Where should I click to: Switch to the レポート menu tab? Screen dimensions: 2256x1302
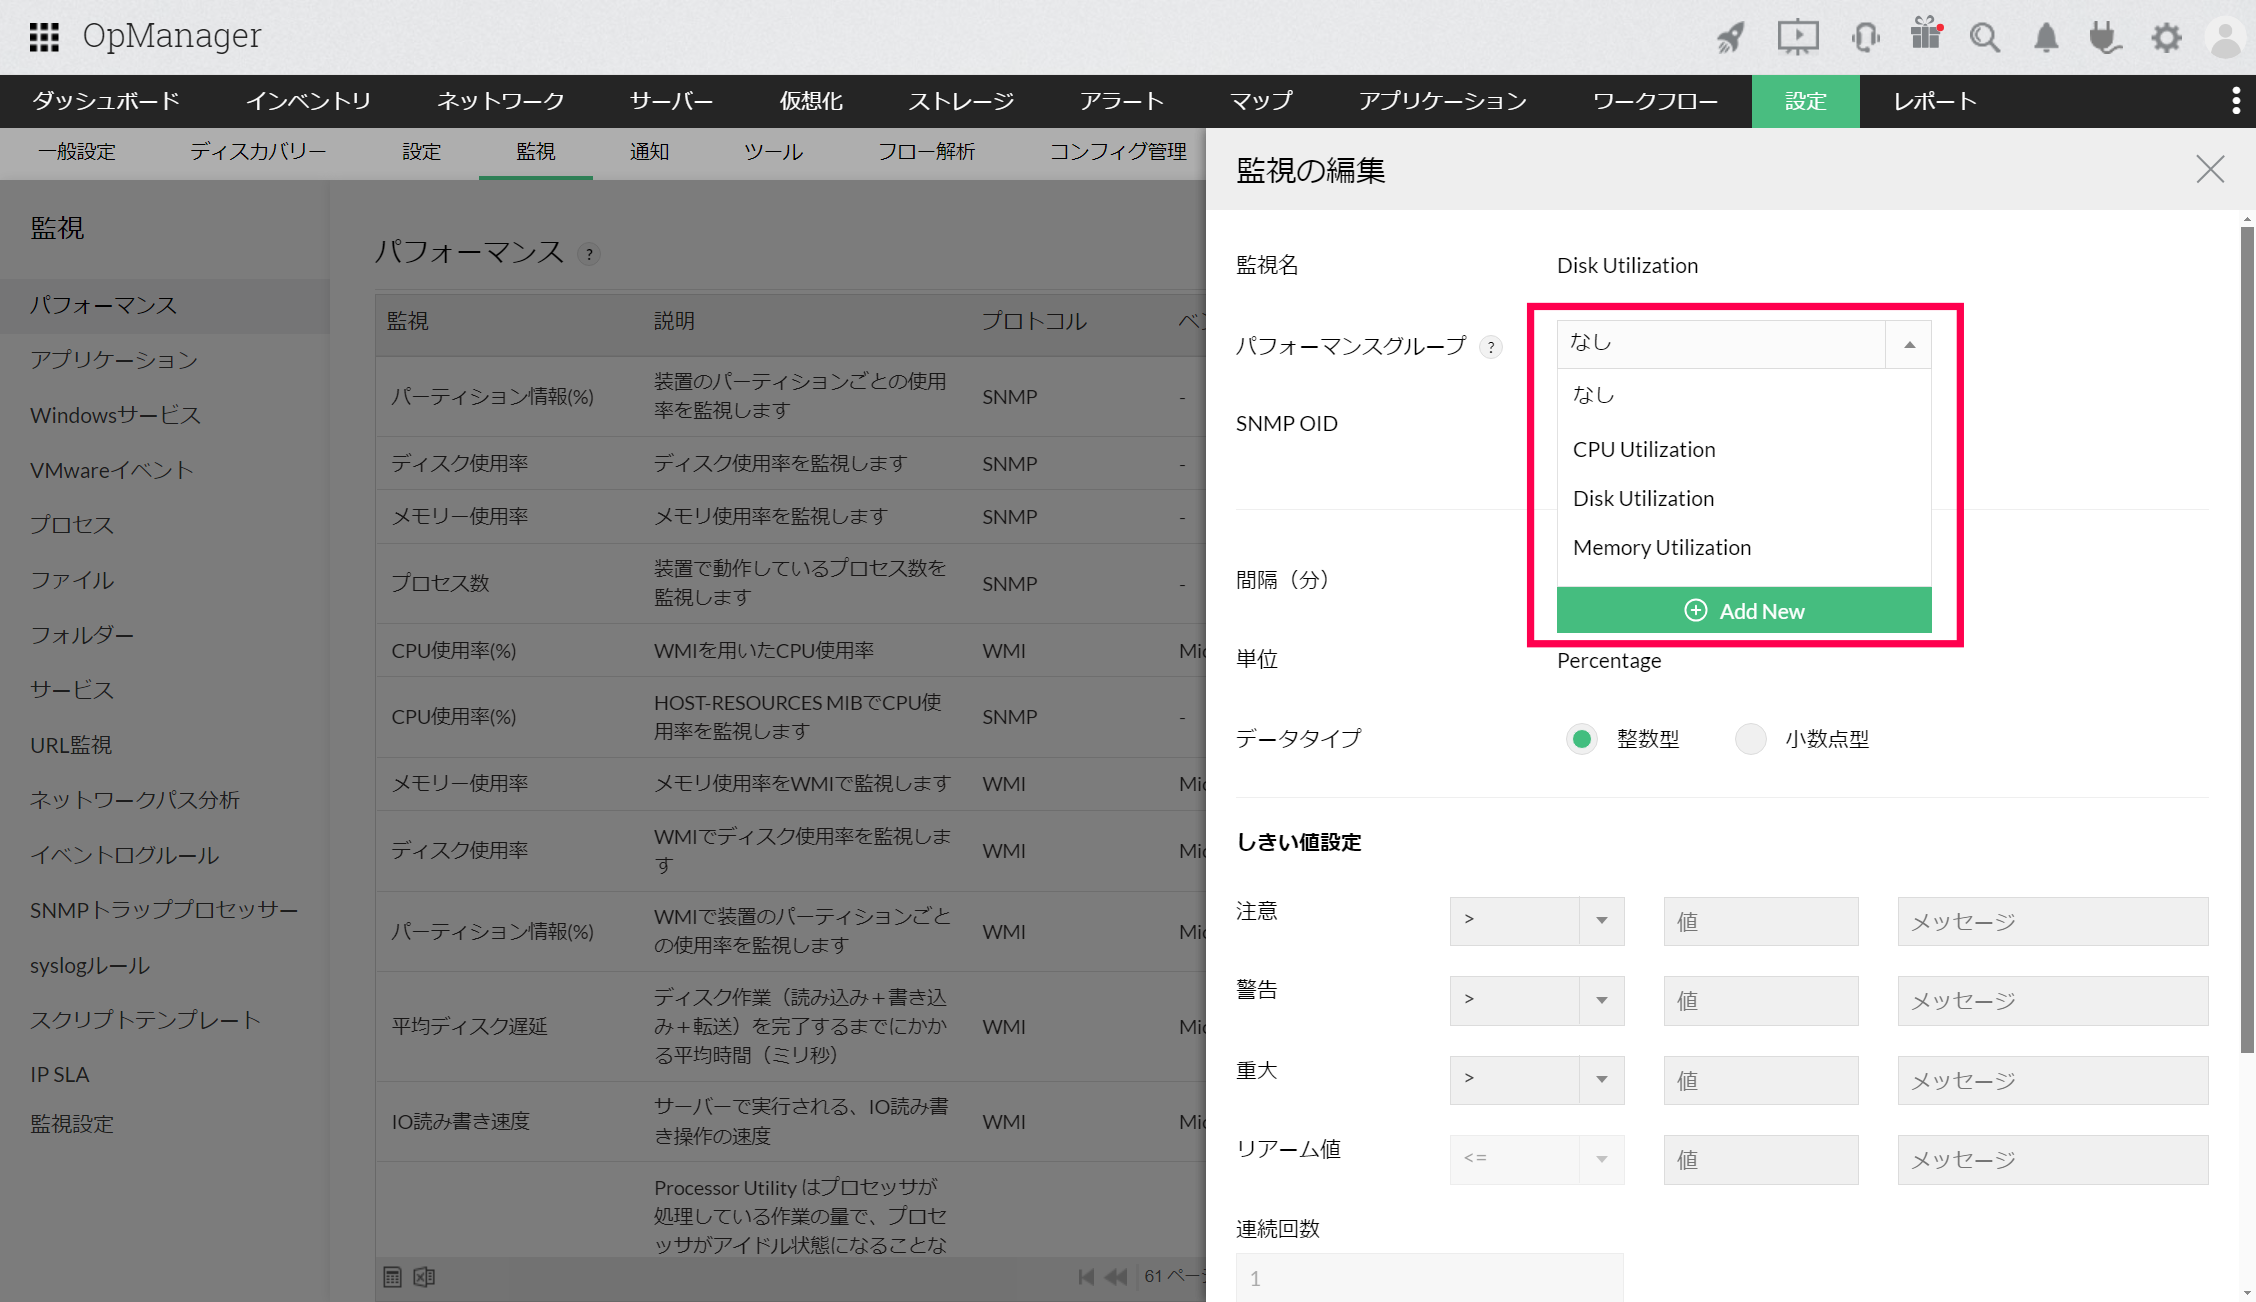pos(1934,101)
